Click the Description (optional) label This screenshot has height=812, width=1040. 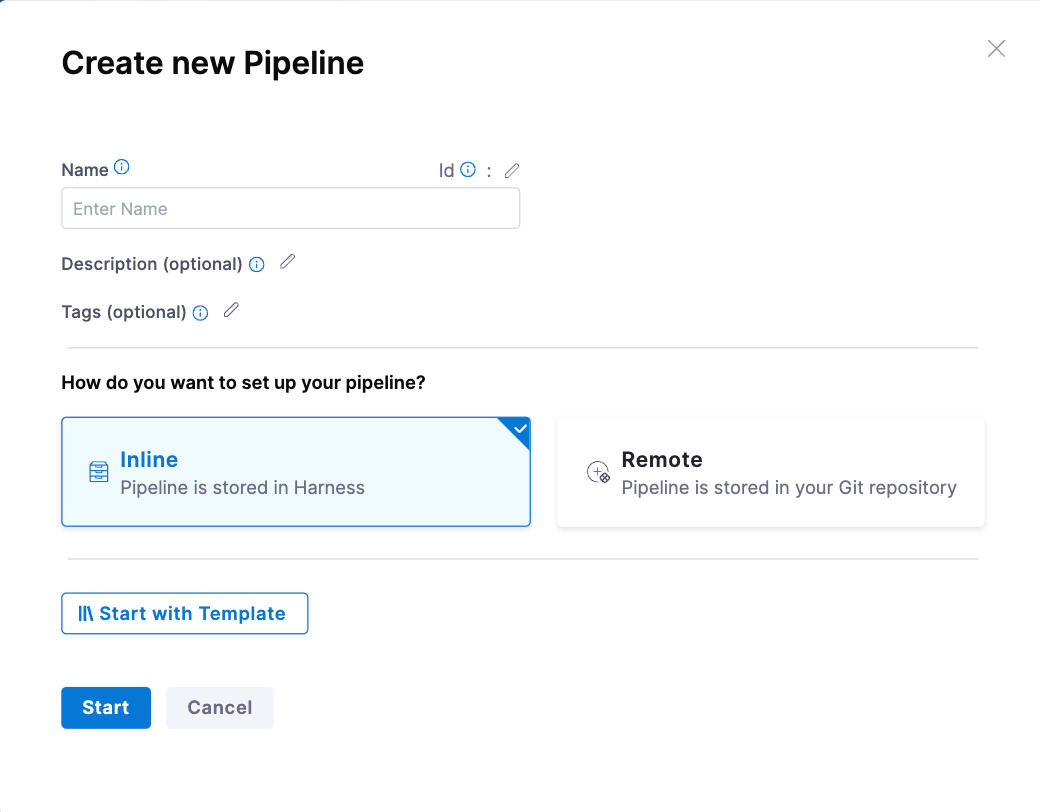[152, 264]
